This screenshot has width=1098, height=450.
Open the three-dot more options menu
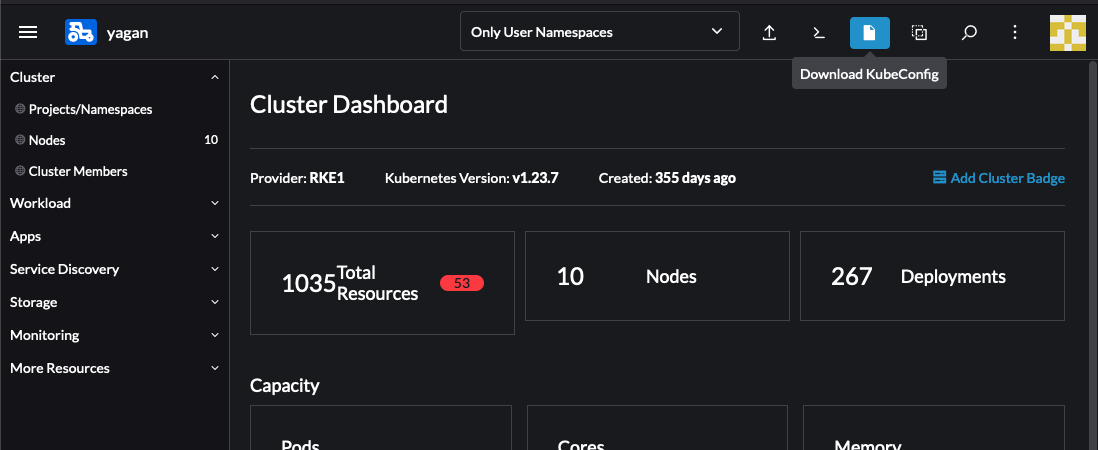[1015, 32]
